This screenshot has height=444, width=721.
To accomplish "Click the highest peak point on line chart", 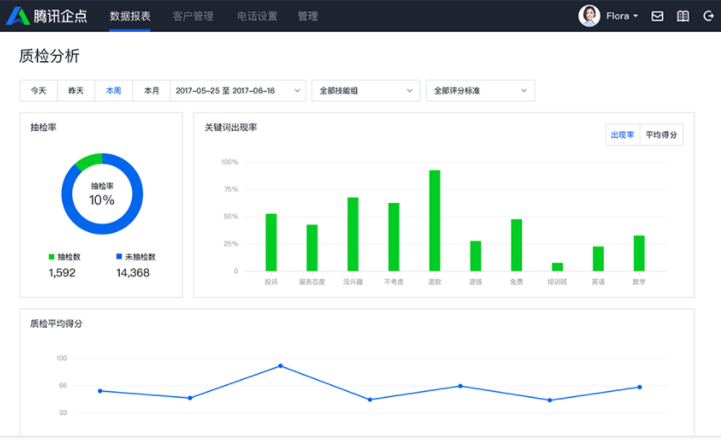I will (x=280, y=366).
